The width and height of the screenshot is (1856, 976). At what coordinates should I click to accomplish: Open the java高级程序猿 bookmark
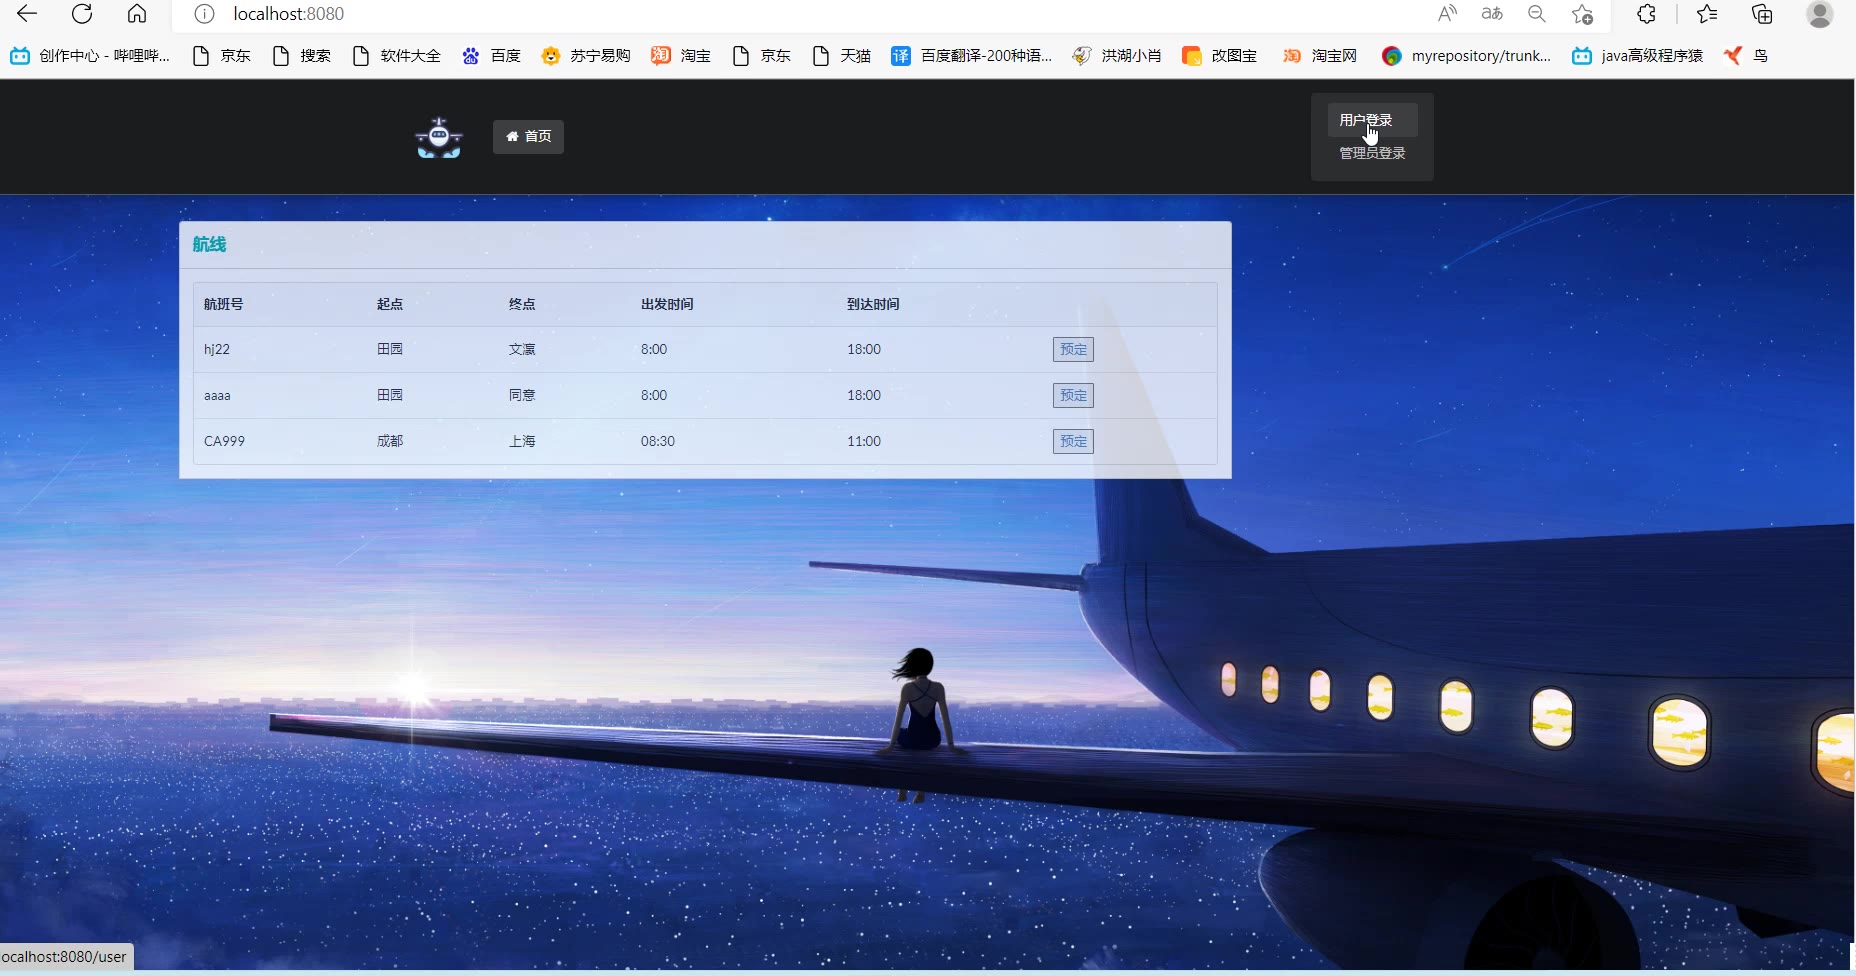1637,56
